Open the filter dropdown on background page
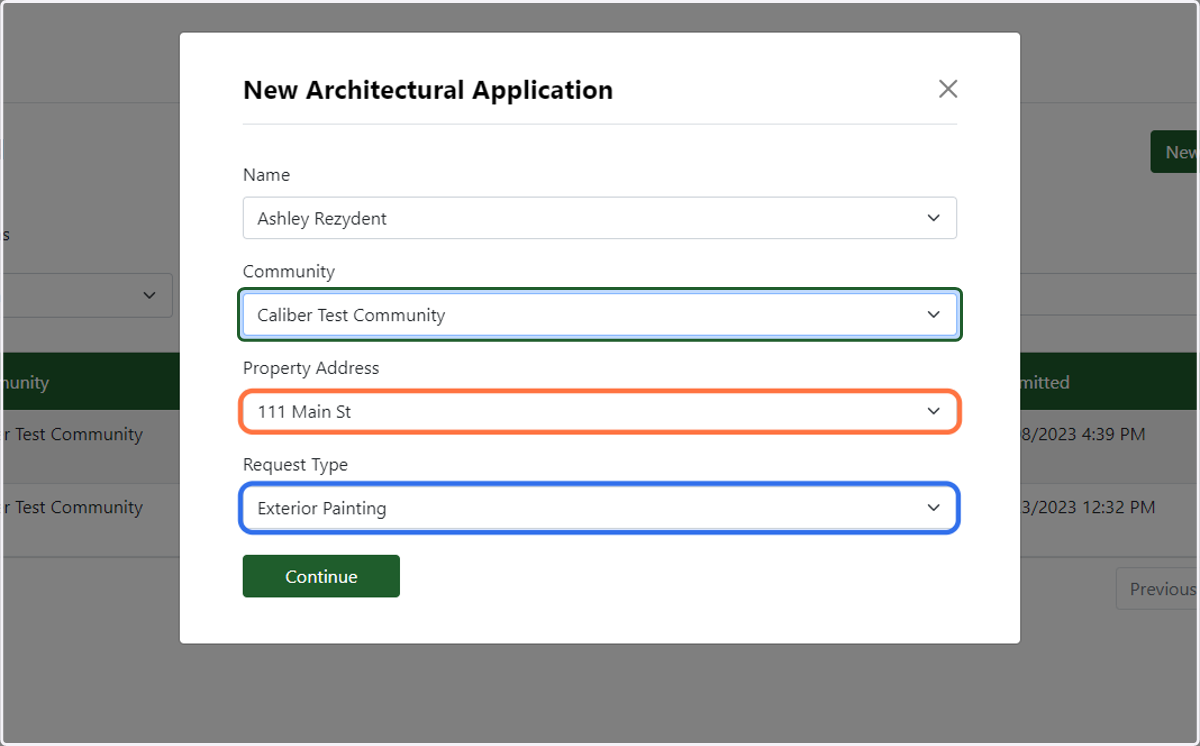Image resolution: width=1200 pixels, height=746 pixels. coord(86,295)
